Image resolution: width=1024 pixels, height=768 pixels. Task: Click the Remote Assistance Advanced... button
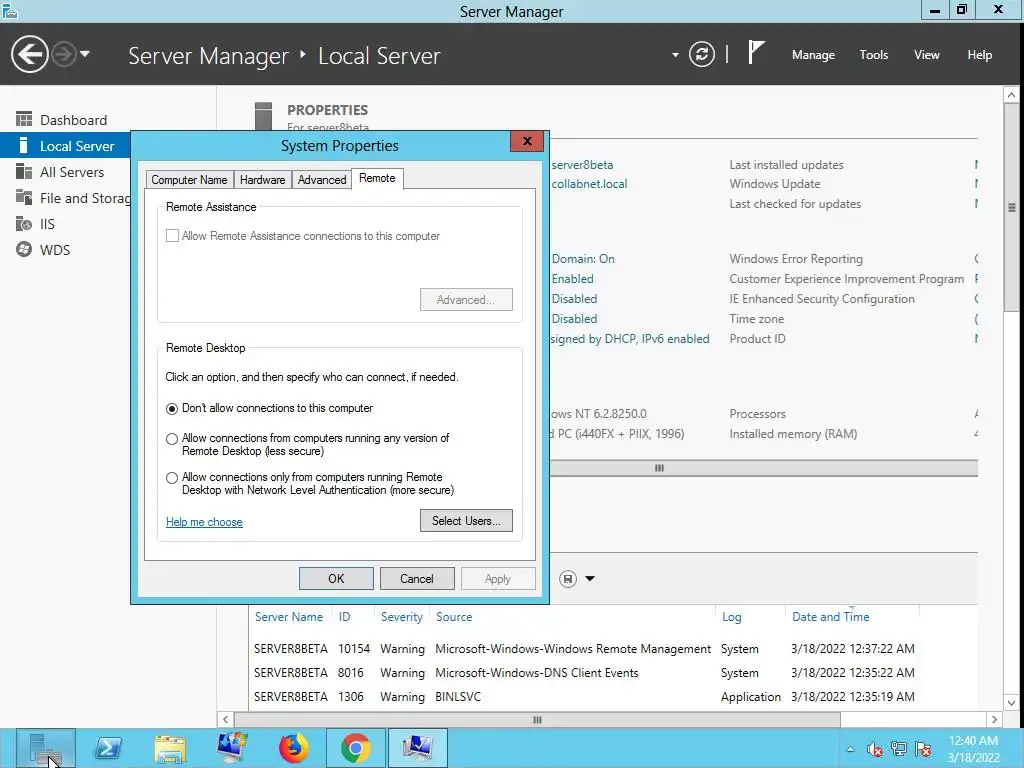tap(466, 300)
